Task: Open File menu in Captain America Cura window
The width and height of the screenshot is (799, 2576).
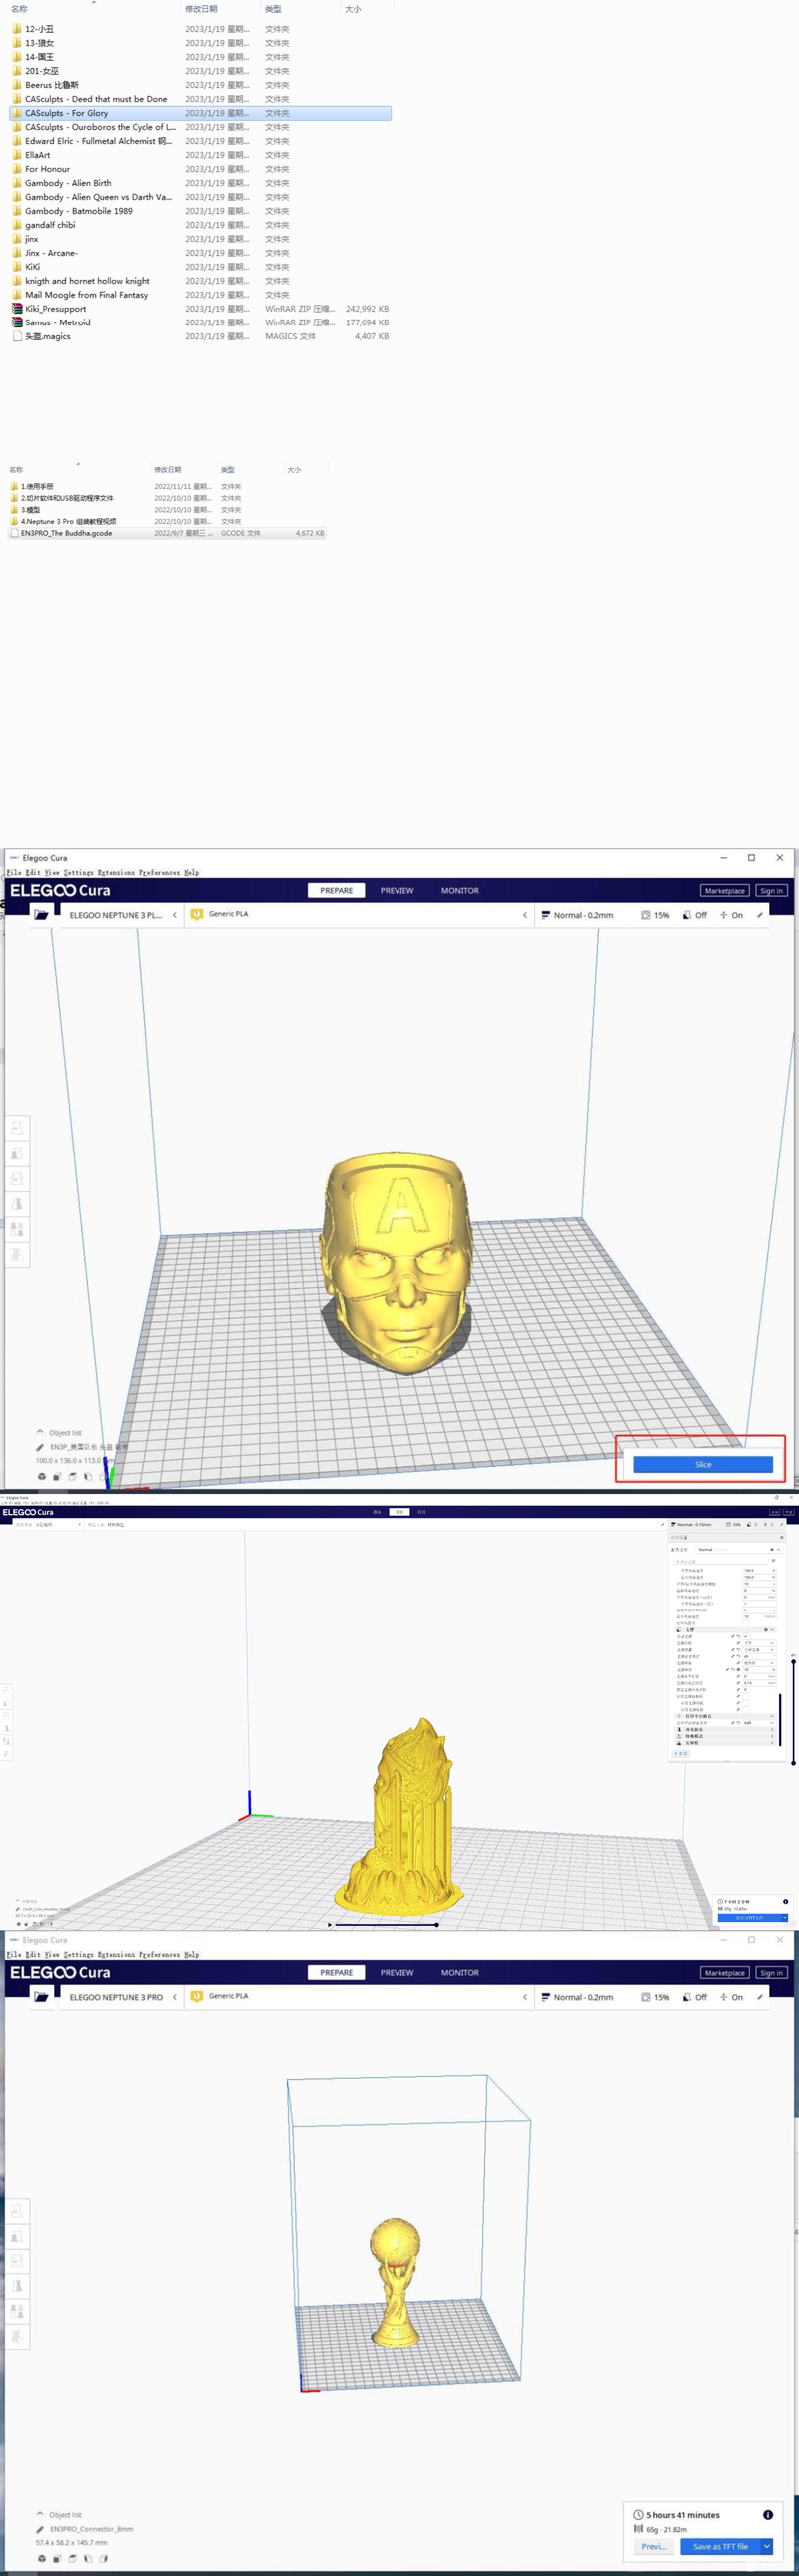Action: pyautogui.click(x=14, y=872)
